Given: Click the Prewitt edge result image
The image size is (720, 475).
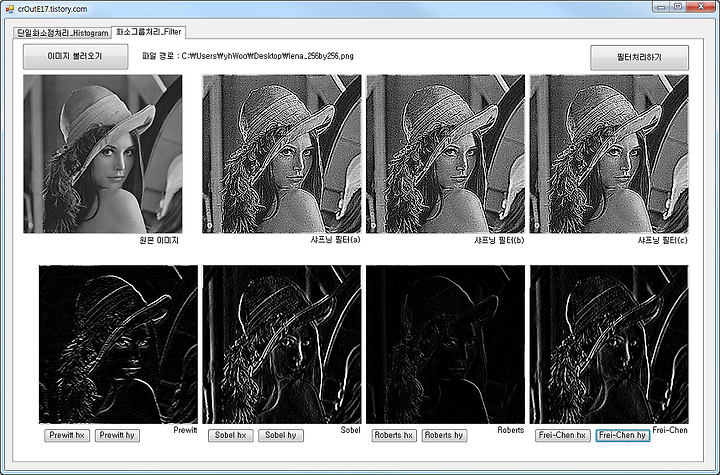Looking at the screenshot, I should pyautogui.click(x=118, y=344).
